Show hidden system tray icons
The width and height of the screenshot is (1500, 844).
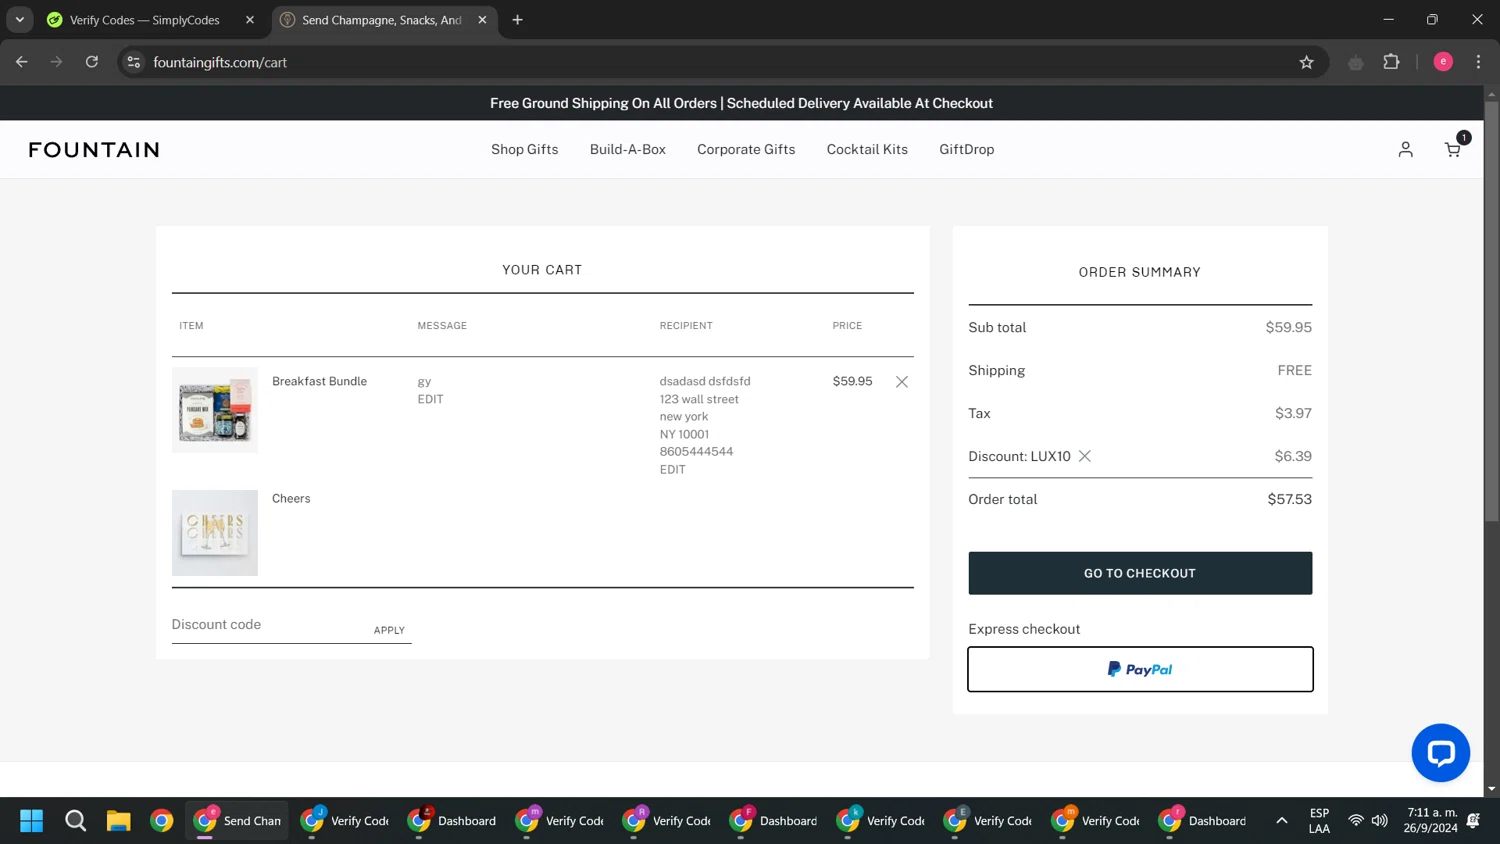(x=1281, y=821)
